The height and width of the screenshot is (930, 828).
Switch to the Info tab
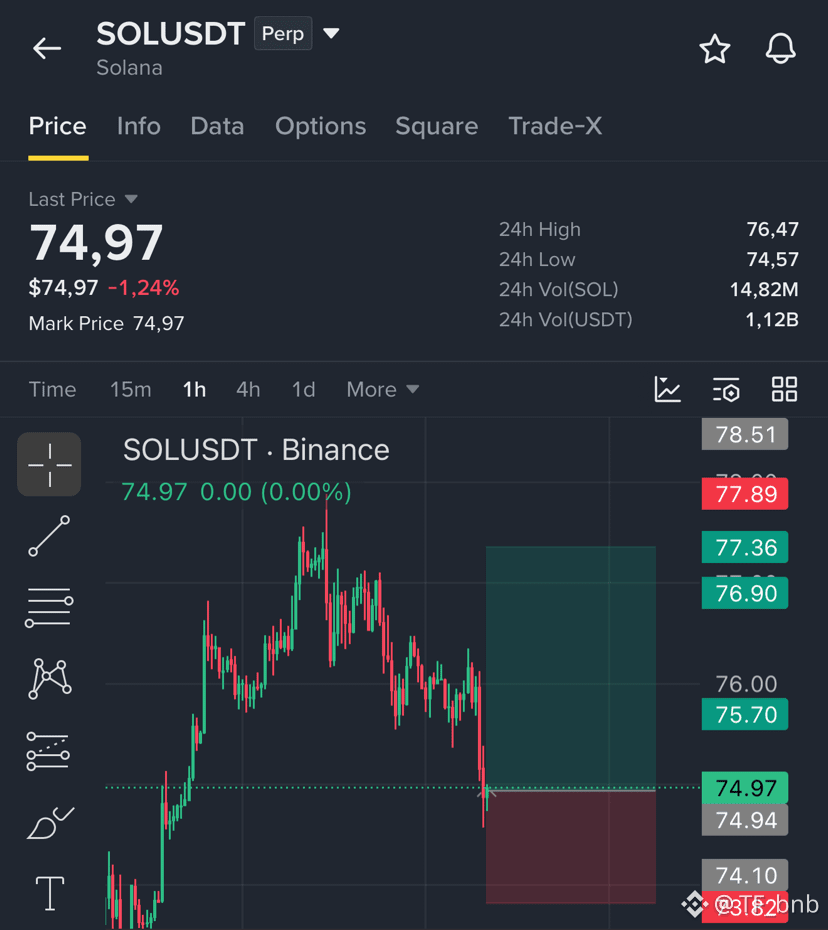(139, 126)
